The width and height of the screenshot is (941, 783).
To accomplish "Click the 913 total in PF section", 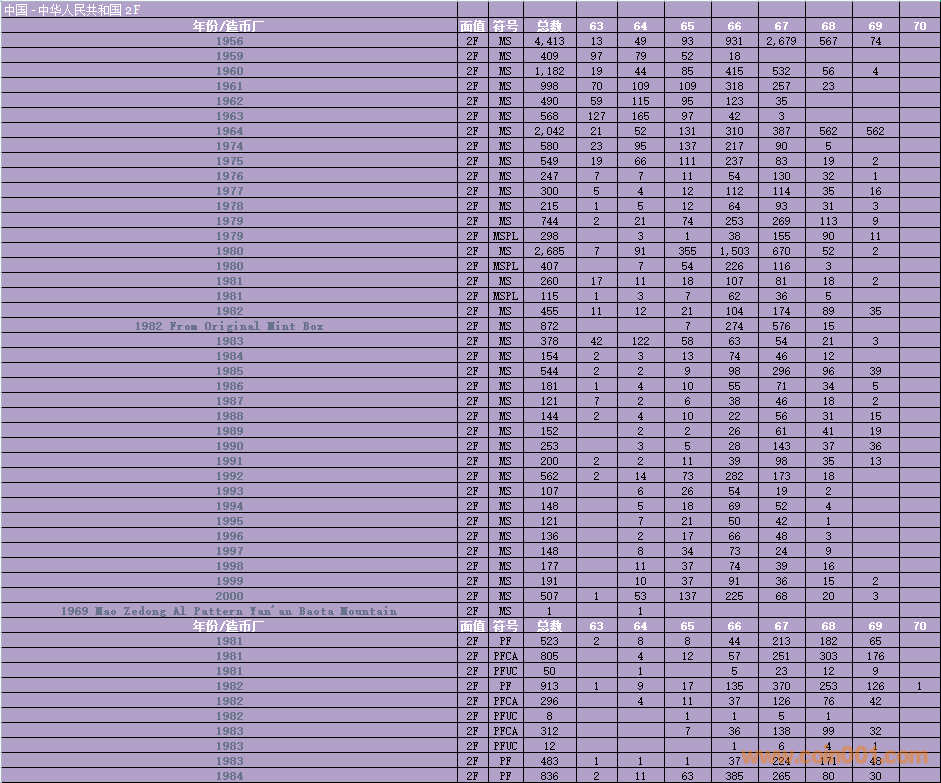I will coord(549,686).
